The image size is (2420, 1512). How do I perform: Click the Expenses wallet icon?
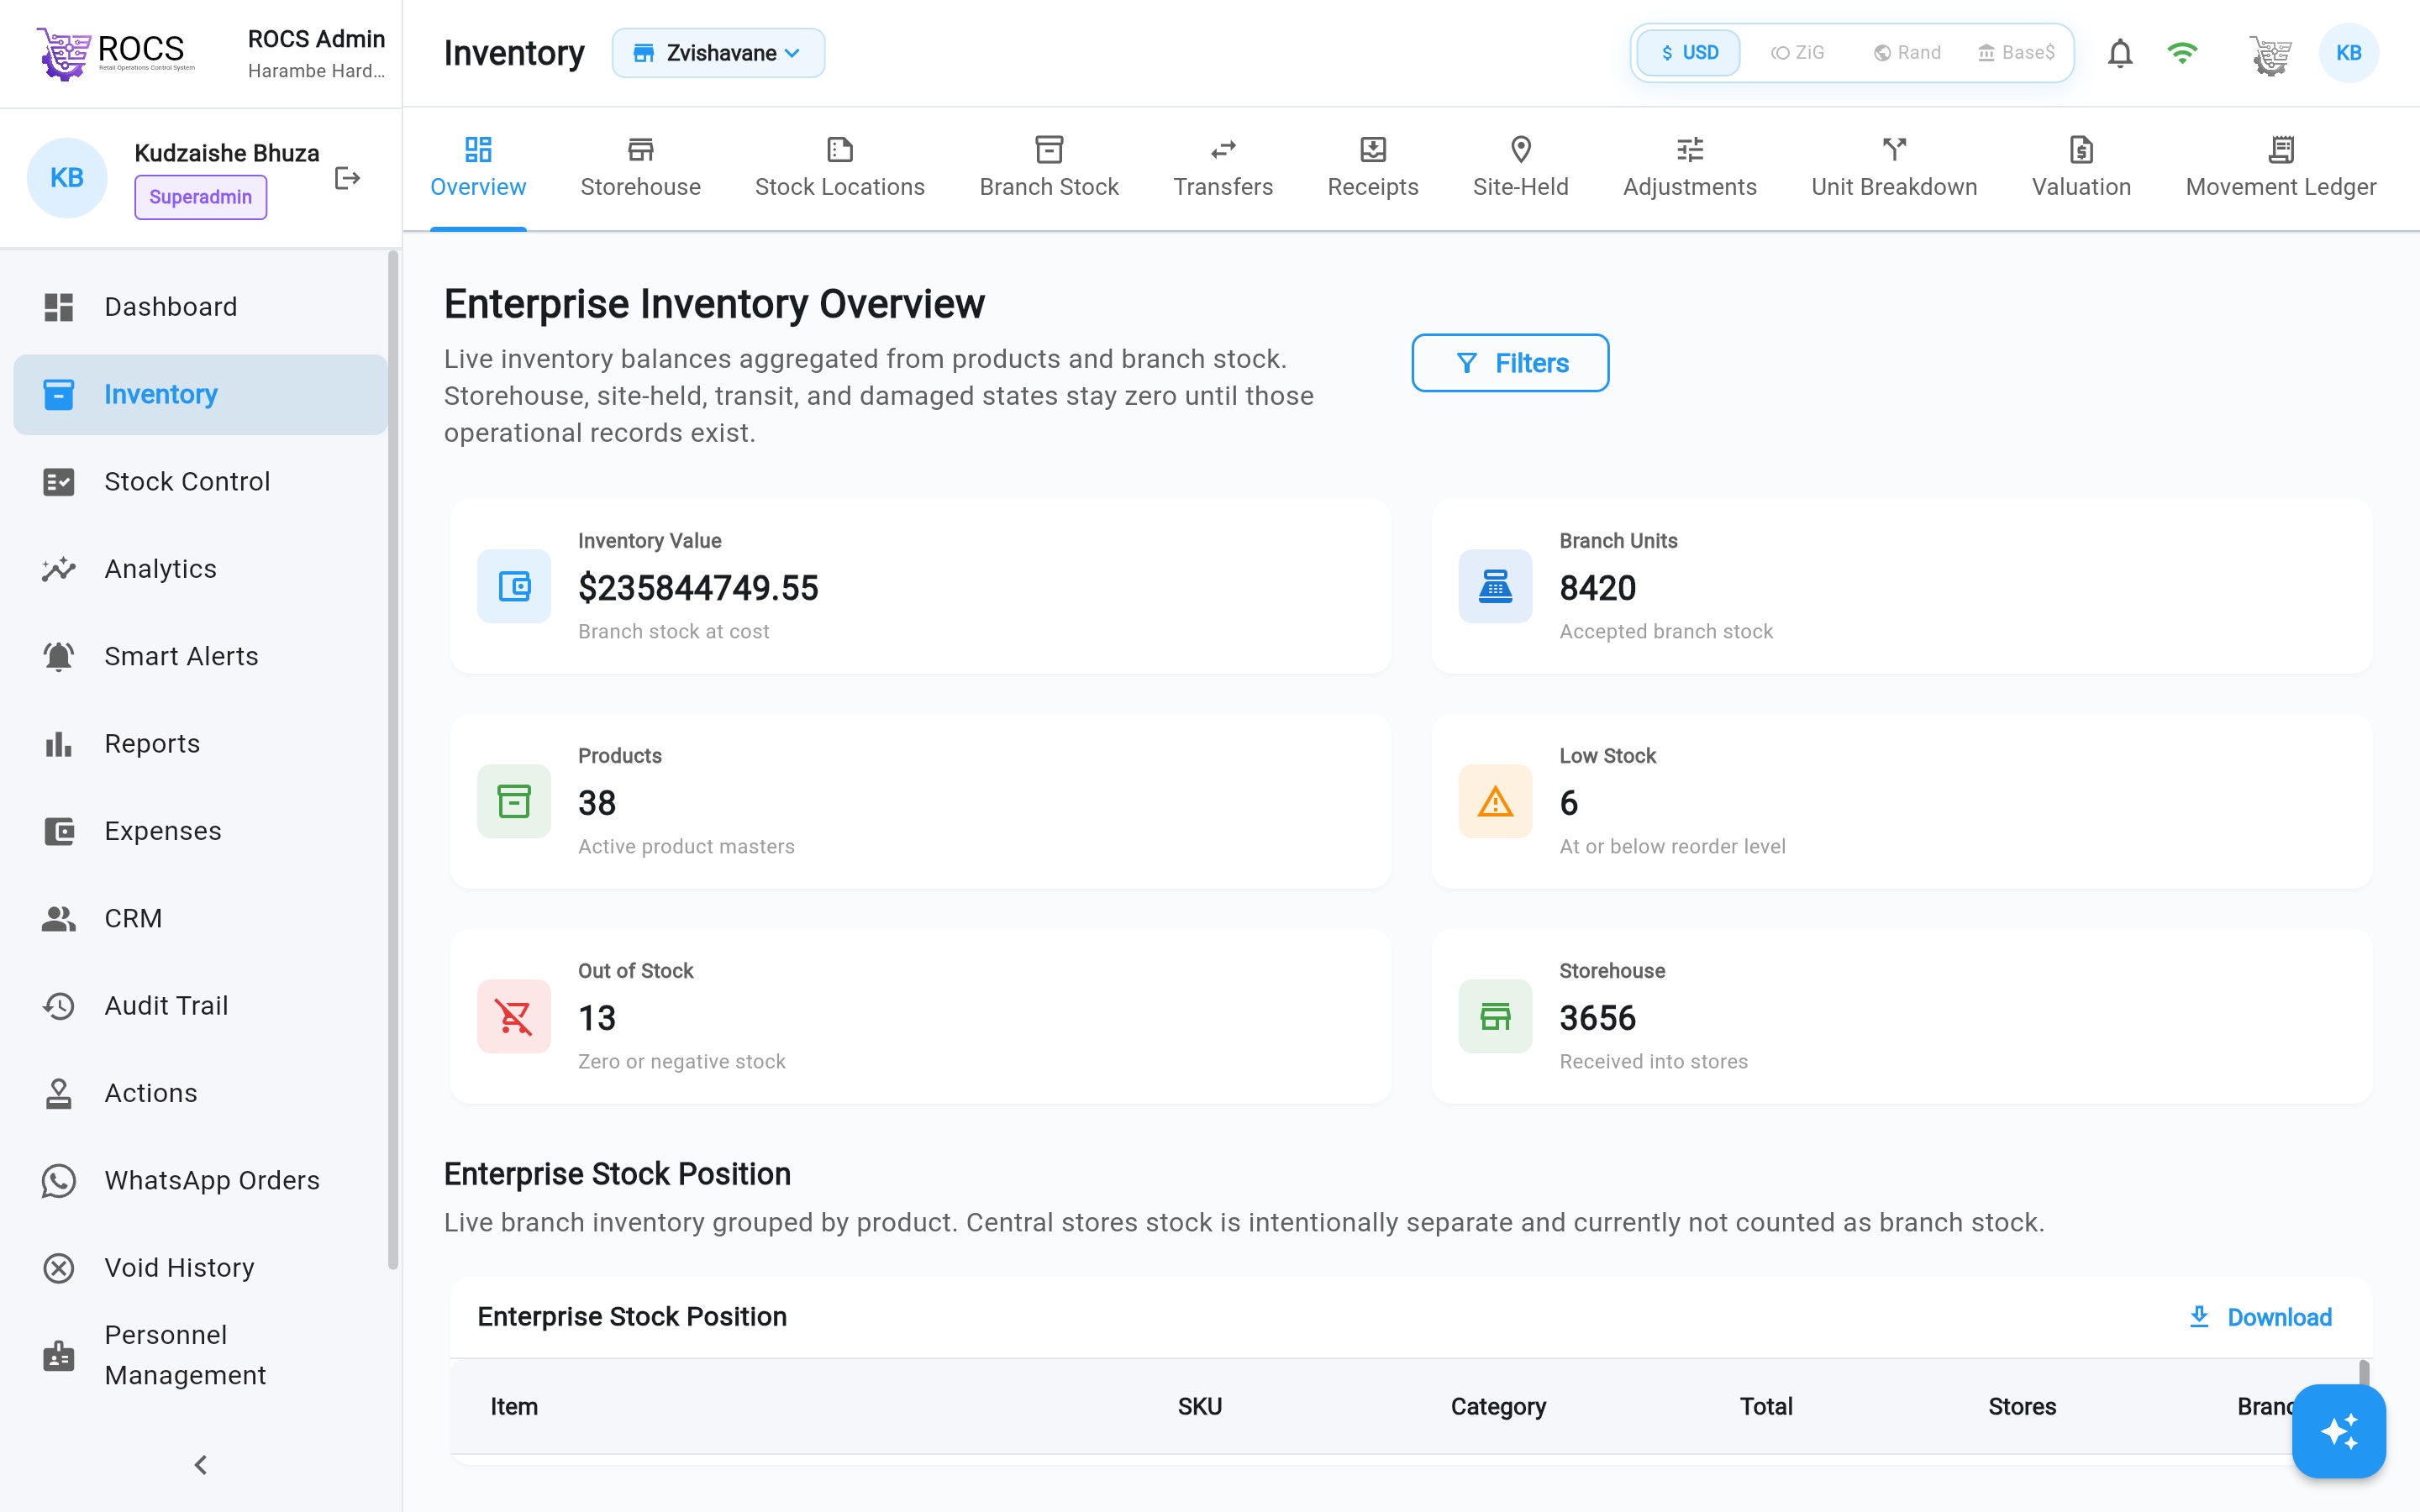coord(59,831)
